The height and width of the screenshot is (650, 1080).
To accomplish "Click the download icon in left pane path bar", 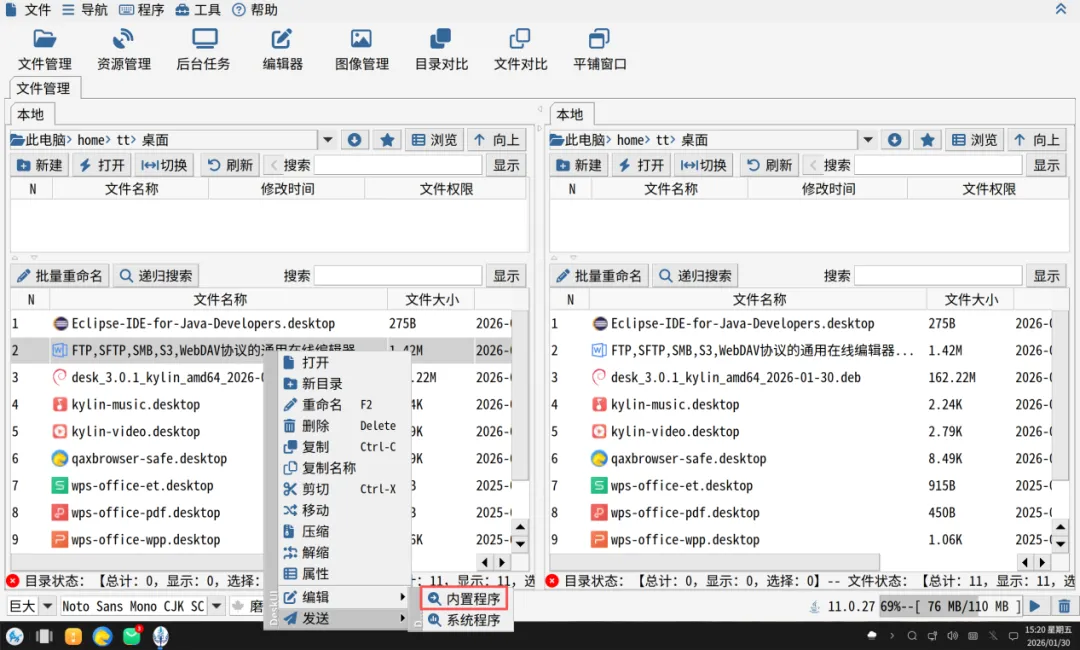I will click(x=355, y=140).
